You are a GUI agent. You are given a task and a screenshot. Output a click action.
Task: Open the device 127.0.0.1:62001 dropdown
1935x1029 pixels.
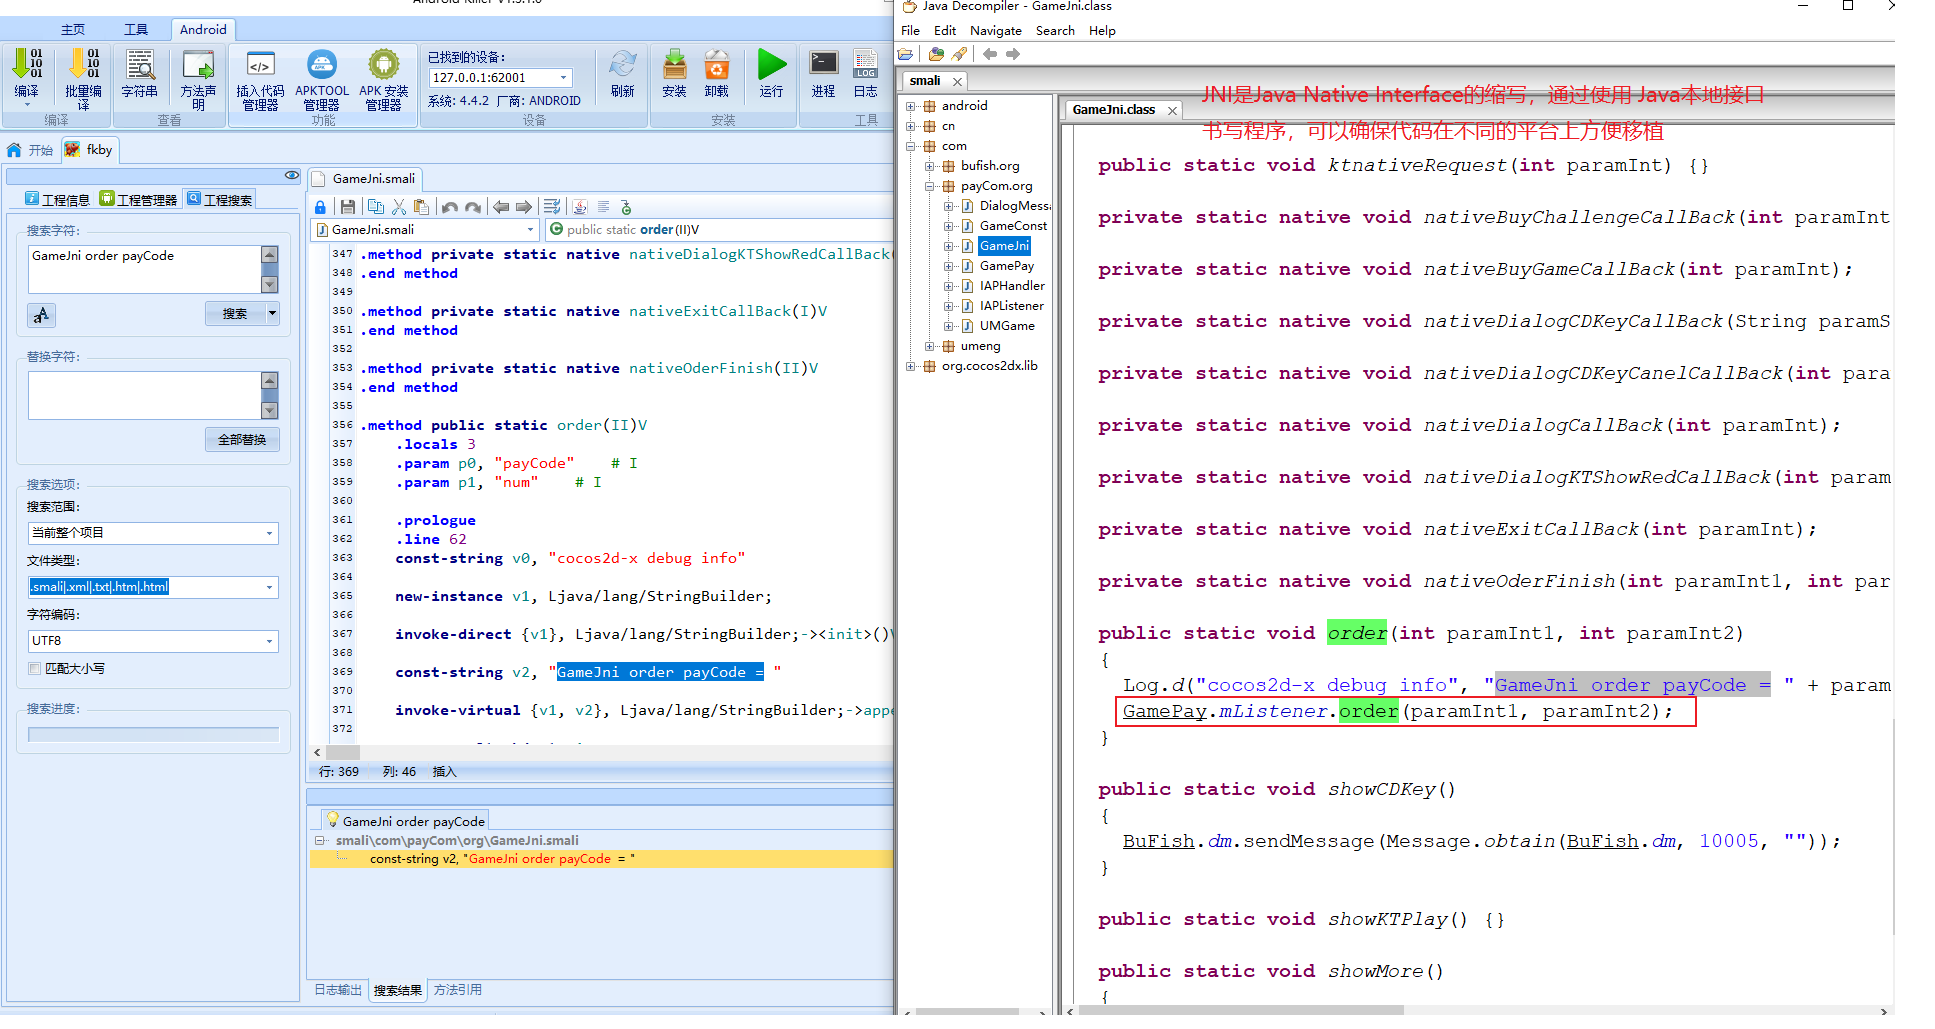coord(564,78)
